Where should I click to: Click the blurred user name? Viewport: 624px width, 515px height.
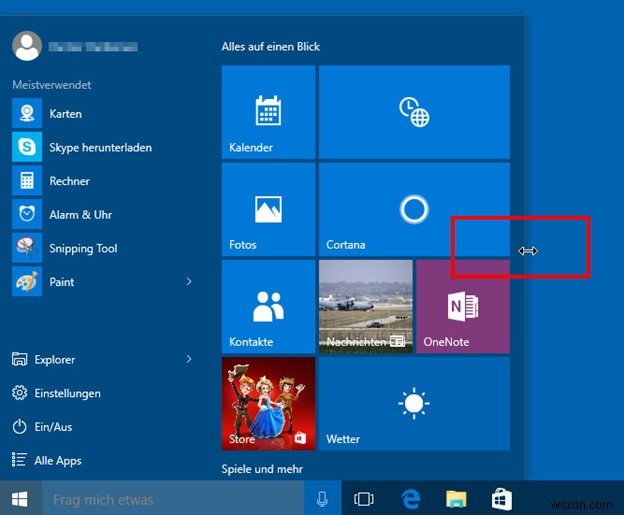[x=93, y=47]
